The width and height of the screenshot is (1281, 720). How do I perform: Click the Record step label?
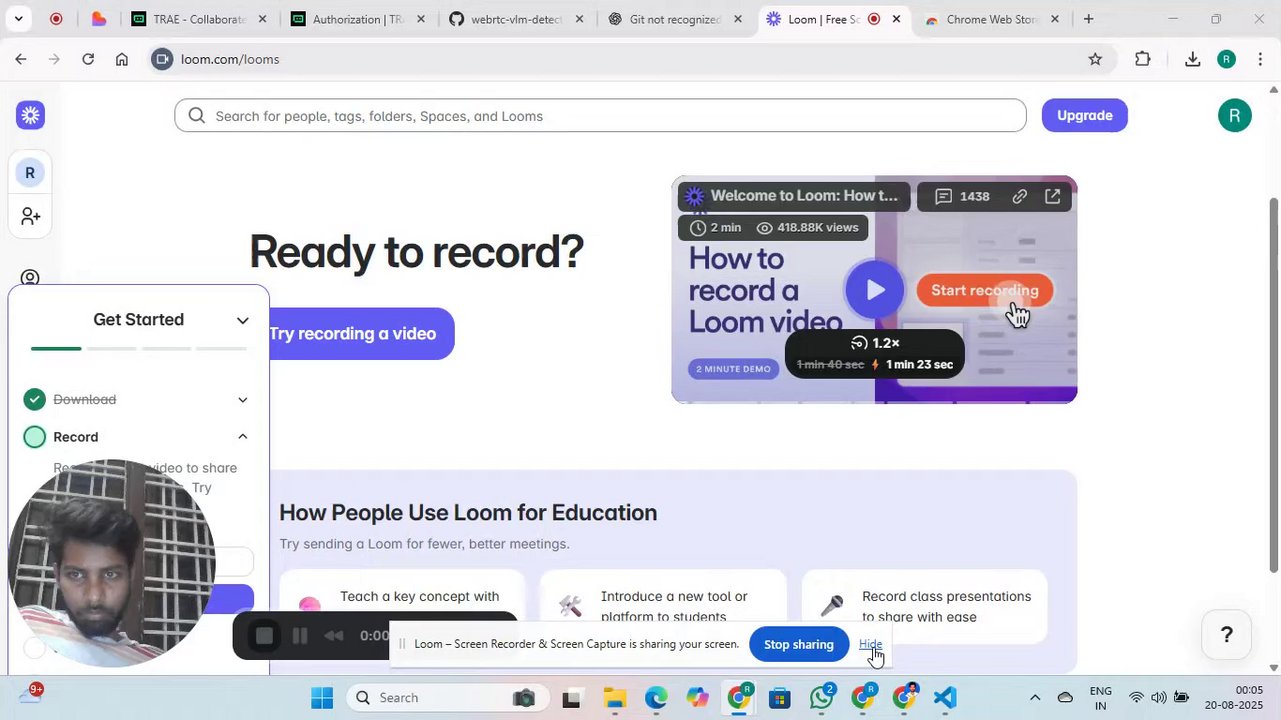coord(76,437)
